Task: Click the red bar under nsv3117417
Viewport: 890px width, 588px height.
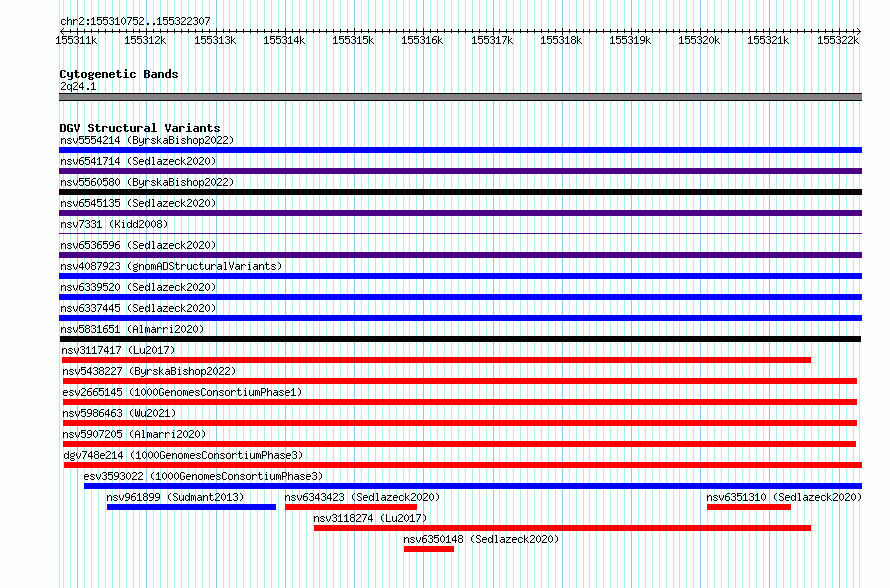Action: click(436, 360)
